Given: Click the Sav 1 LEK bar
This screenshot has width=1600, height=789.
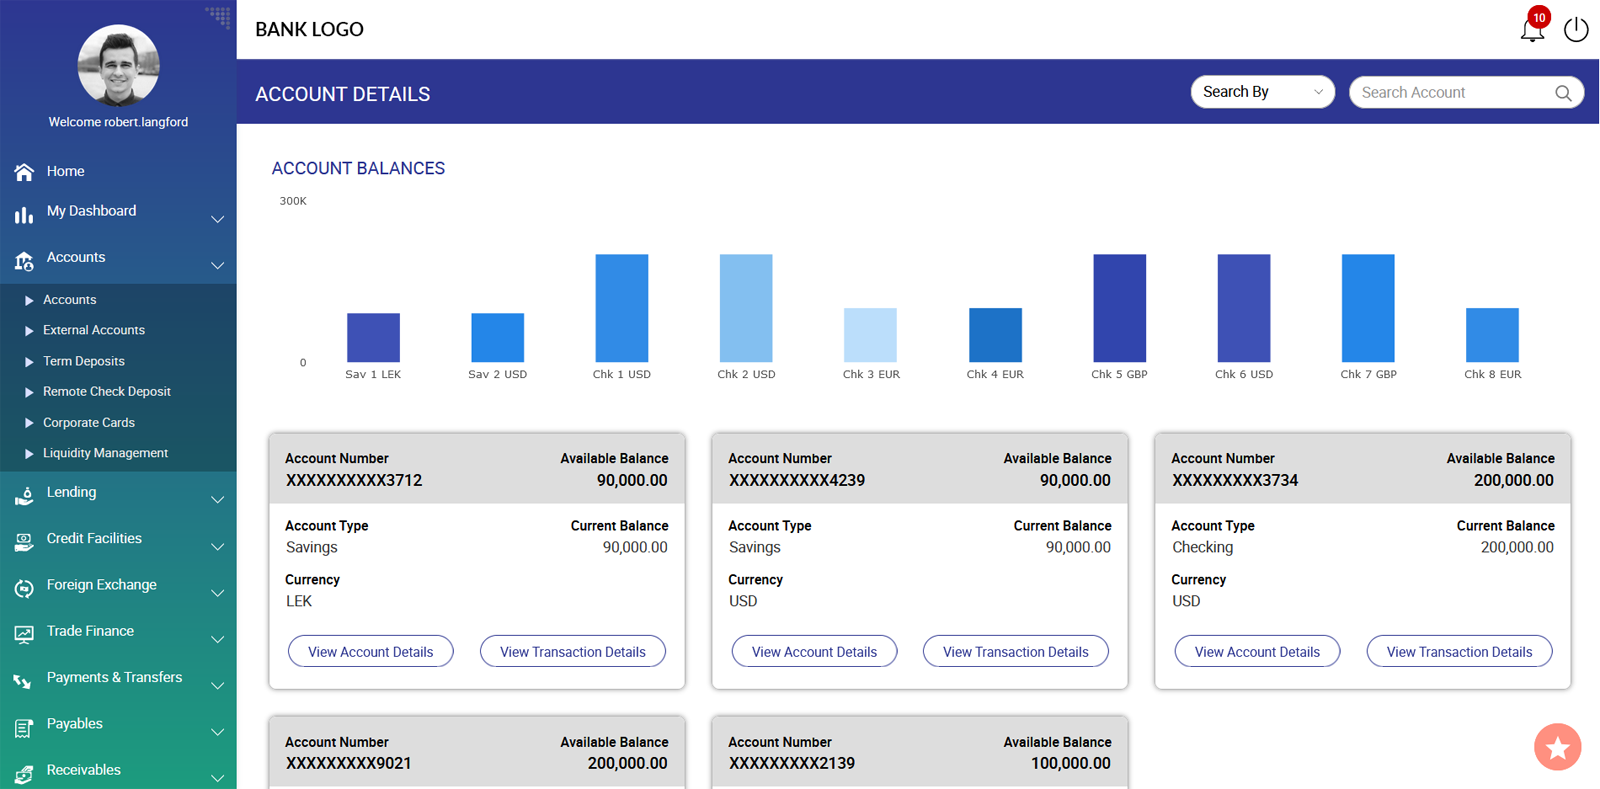Looking at the screenshot, I should [373, 337].
